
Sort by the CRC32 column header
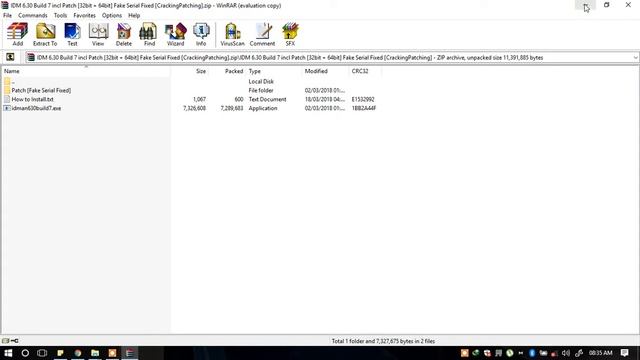(x=365, y=71)
